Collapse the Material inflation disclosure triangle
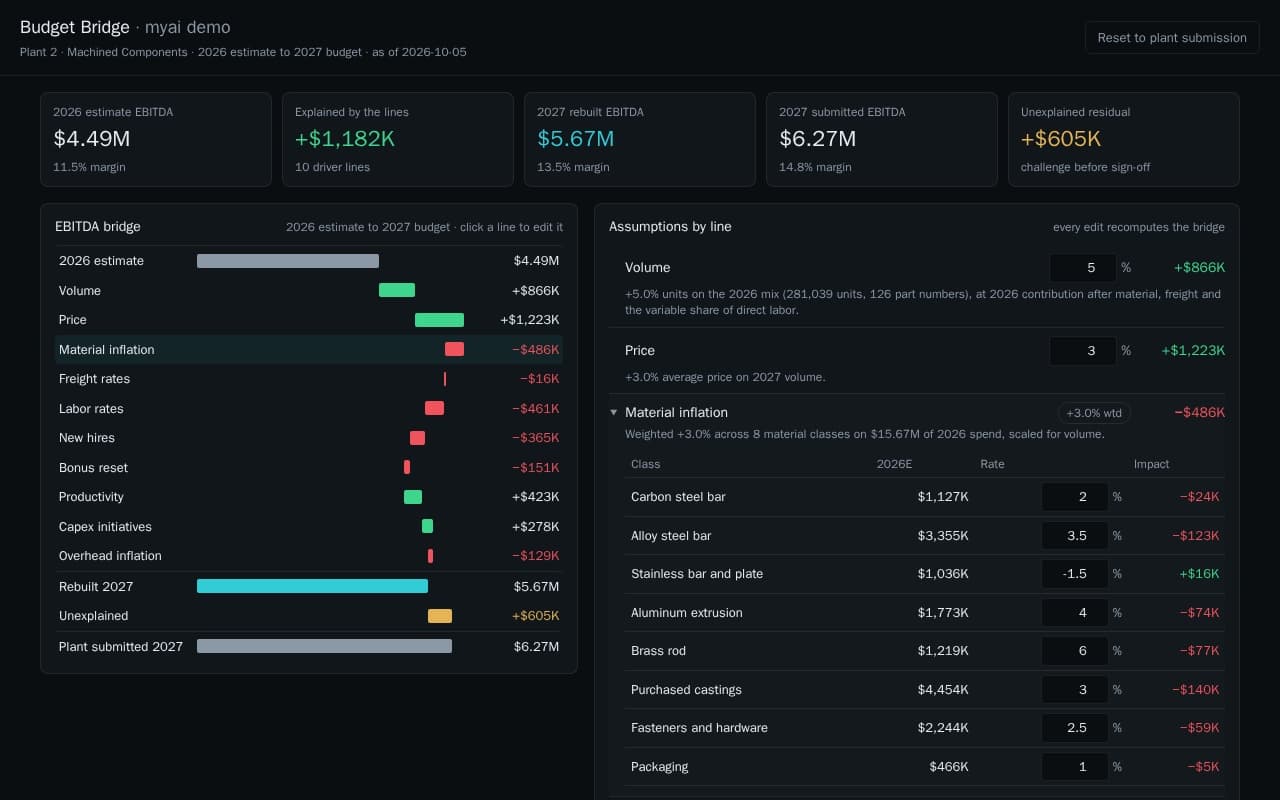Image resolution: width=1280 pixels, height=800 pixels. tap(614, 412)
